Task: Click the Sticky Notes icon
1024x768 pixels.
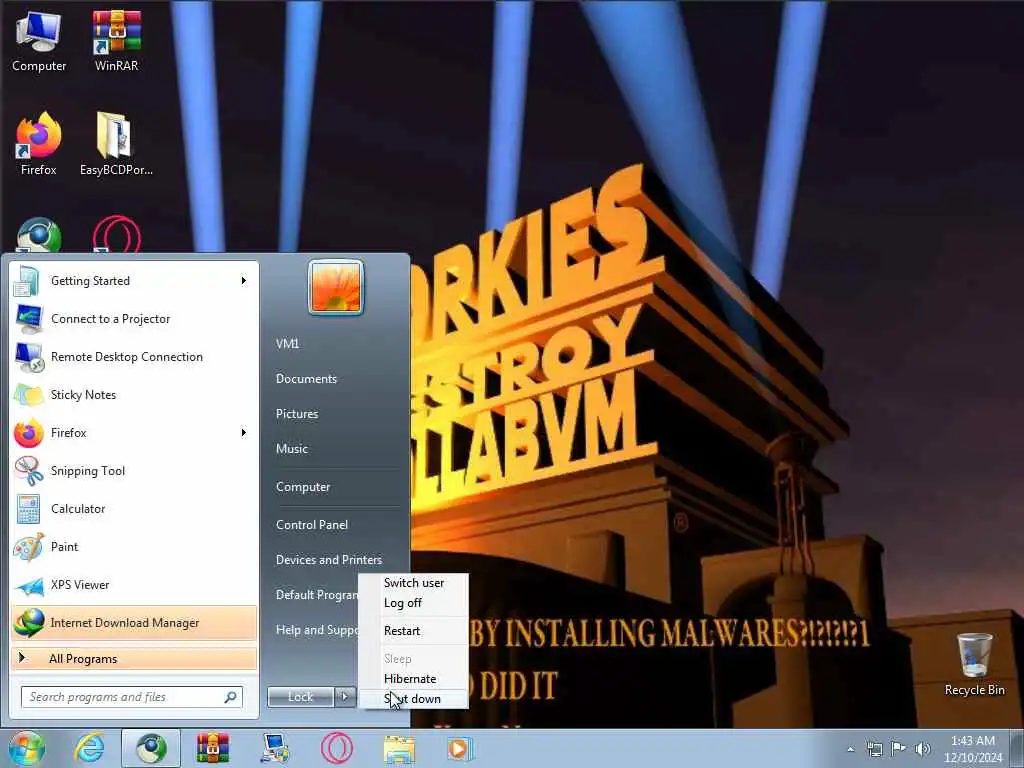Action: point(28,394)
